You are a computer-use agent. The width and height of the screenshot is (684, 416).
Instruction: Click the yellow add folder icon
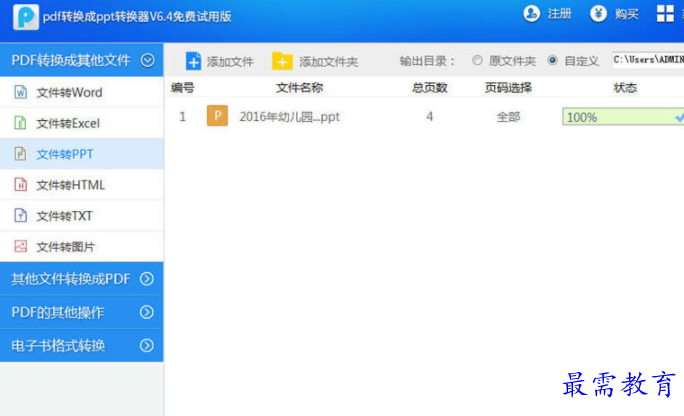coord(282,61)
